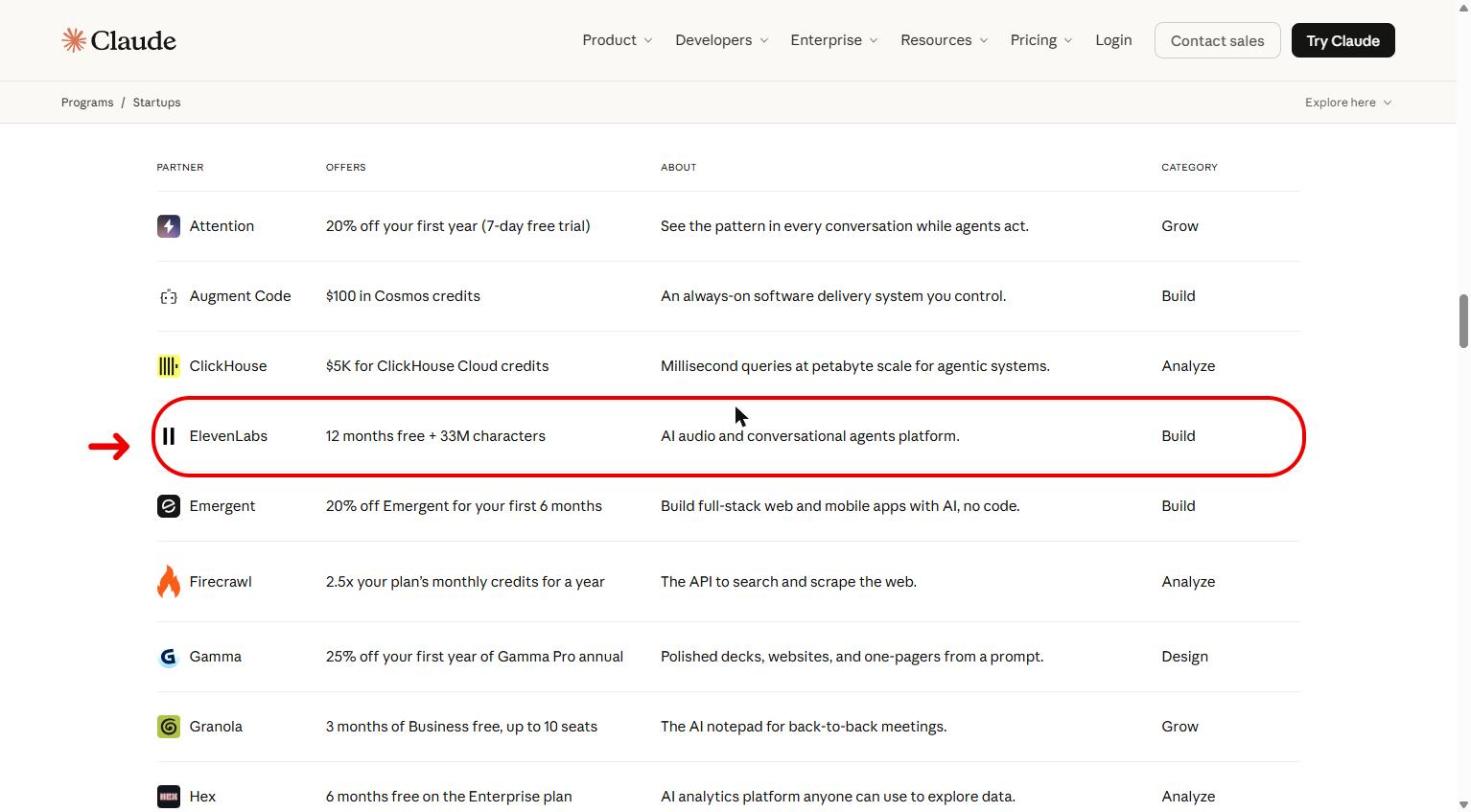The width and height of the screenshot is (1471, 812).
Task: Go to the Programs breadcrumb link
Action: click(87, 102)
